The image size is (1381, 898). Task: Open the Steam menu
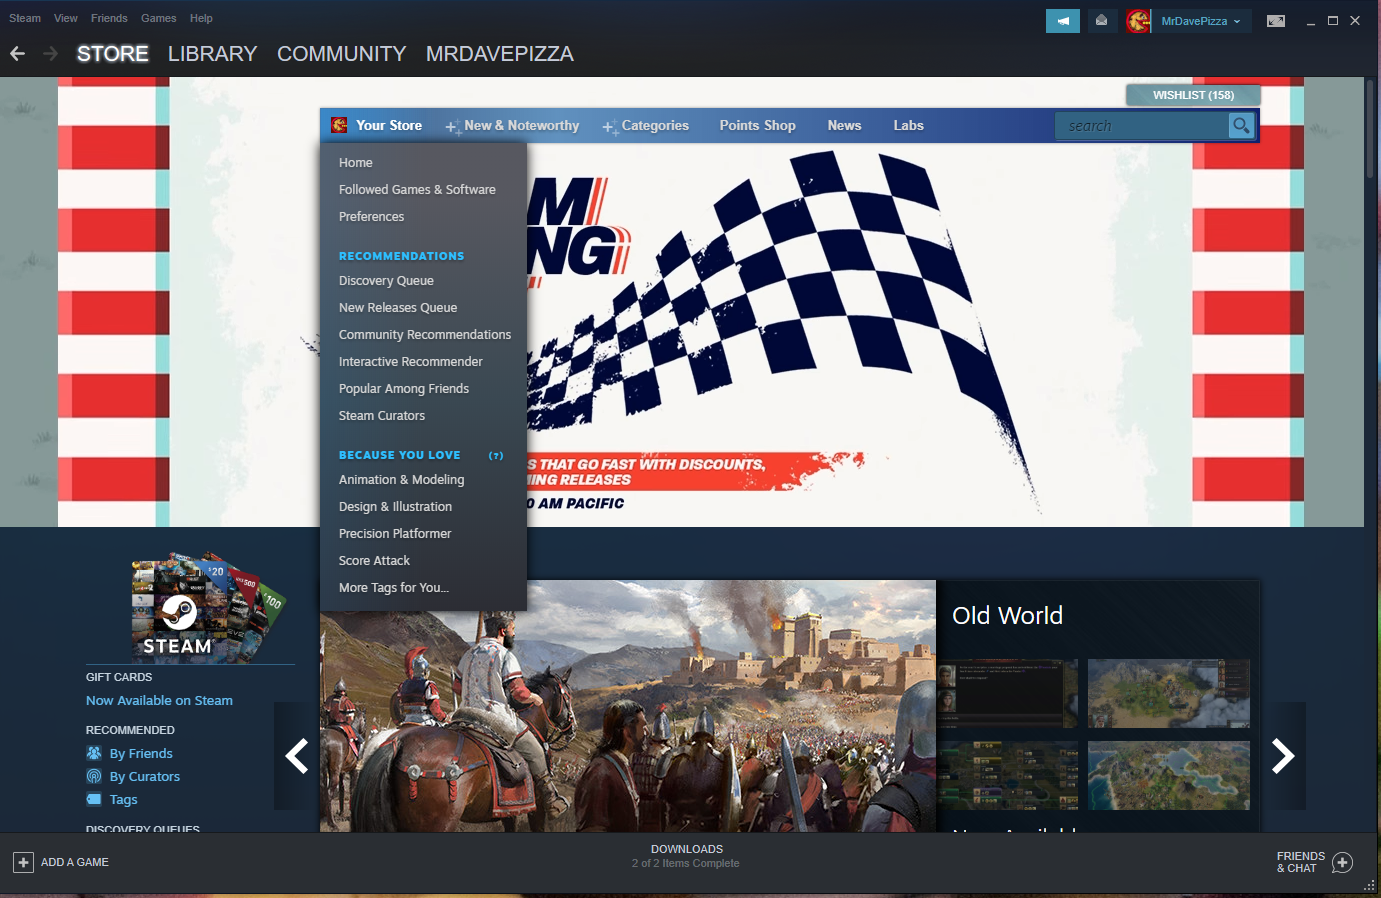coord(25,18)
